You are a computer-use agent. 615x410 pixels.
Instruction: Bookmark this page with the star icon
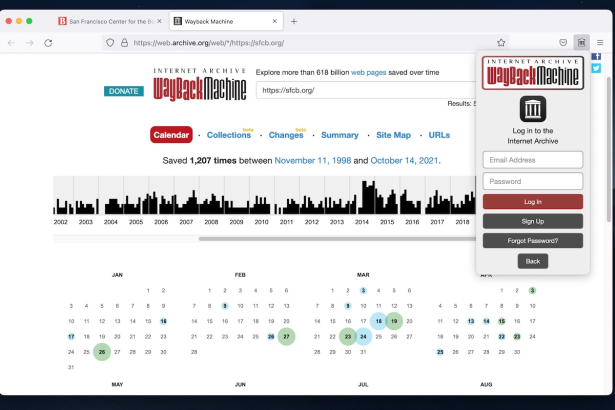(x=501, y=43)
